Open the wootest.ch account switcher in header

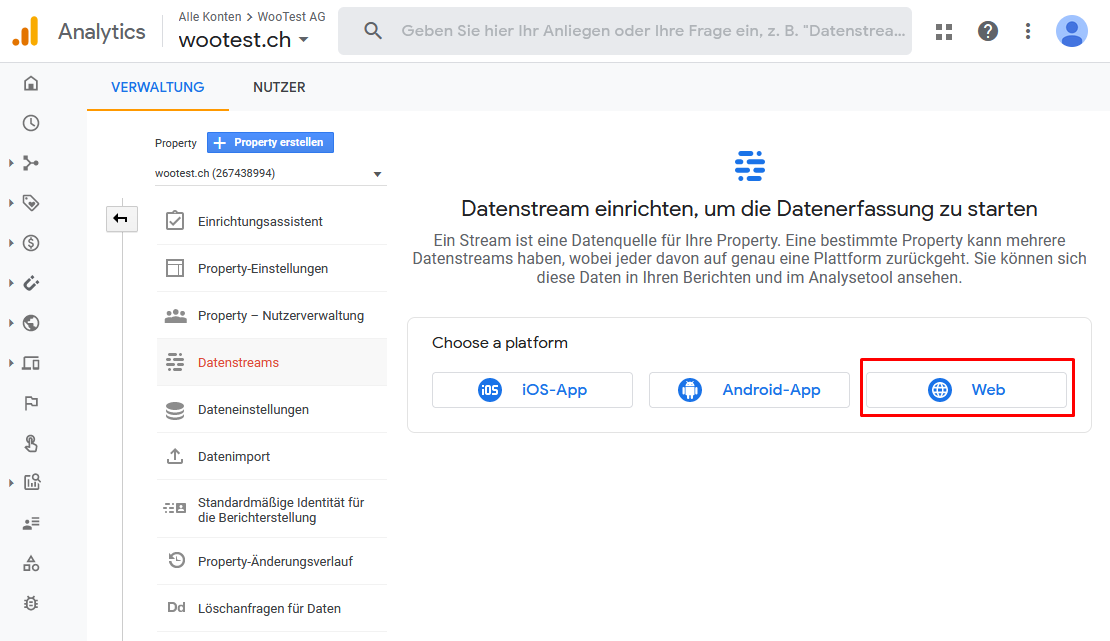244,40
